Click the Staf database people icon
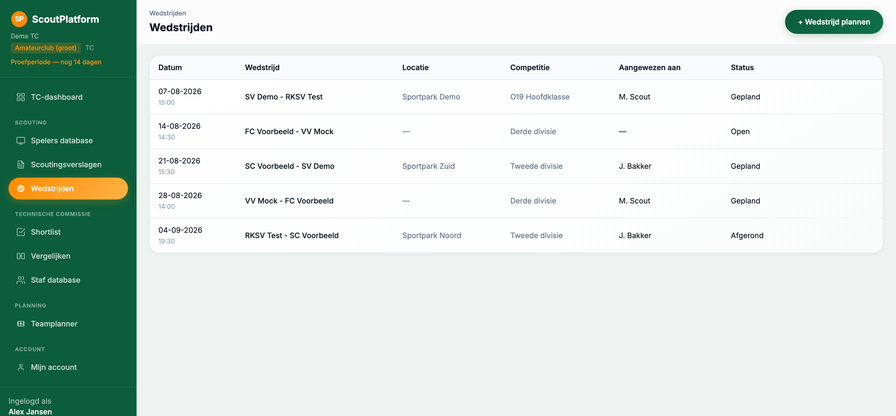 pos(21,280)
